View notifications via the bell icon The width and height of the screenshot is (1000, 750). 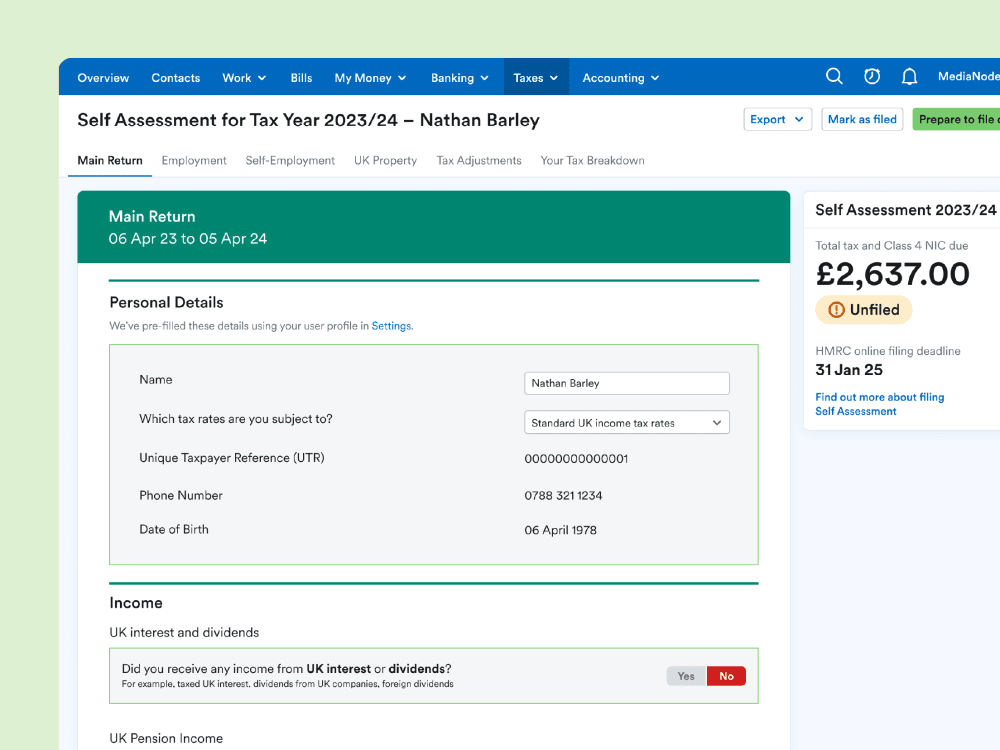[x=909, y=76]
